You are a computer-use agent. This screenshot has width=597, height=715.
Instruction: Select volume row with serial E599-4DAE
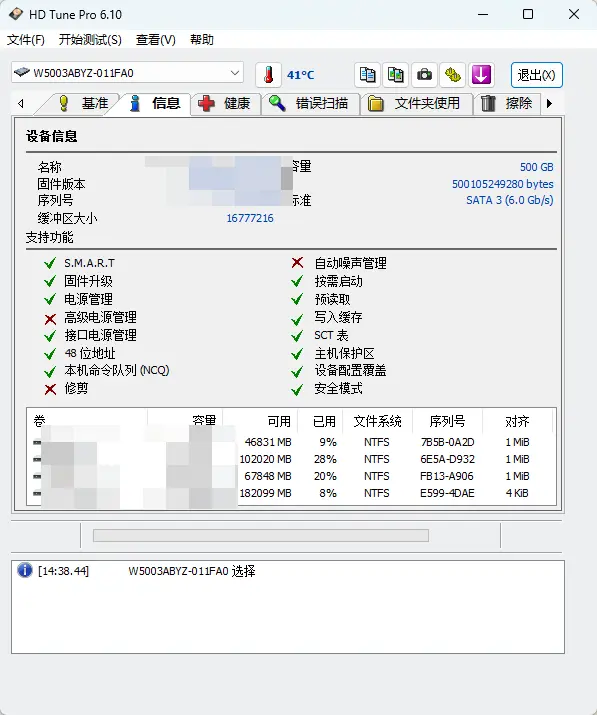pyautogui.click(x=291, y=493)
